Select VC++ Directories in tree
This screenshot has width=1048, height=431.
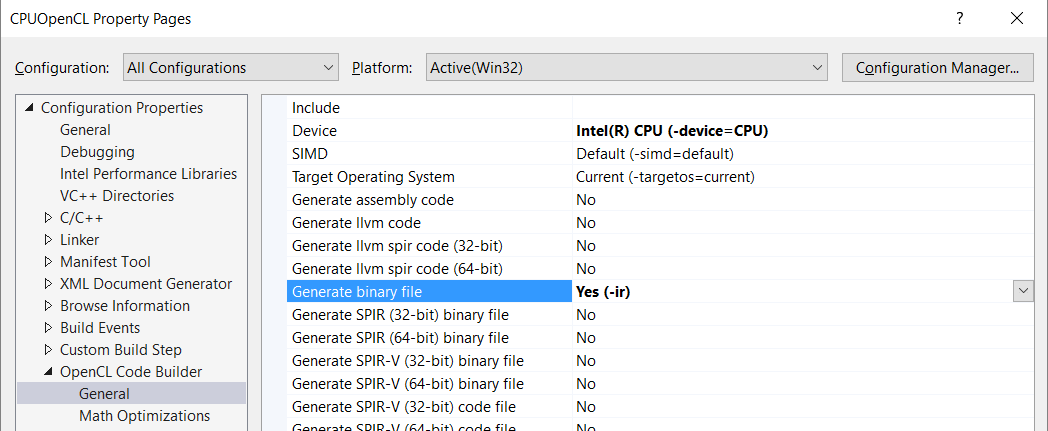116,196
